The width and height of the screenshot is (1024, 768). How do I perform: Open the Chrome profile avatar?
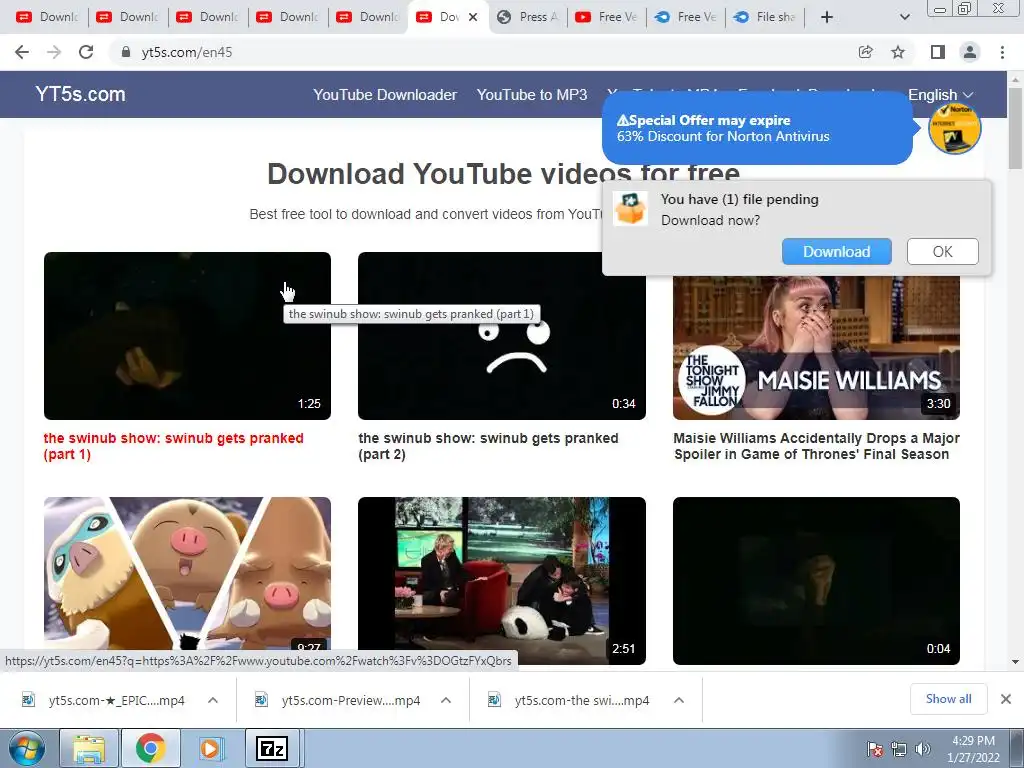tap(970, 52)
